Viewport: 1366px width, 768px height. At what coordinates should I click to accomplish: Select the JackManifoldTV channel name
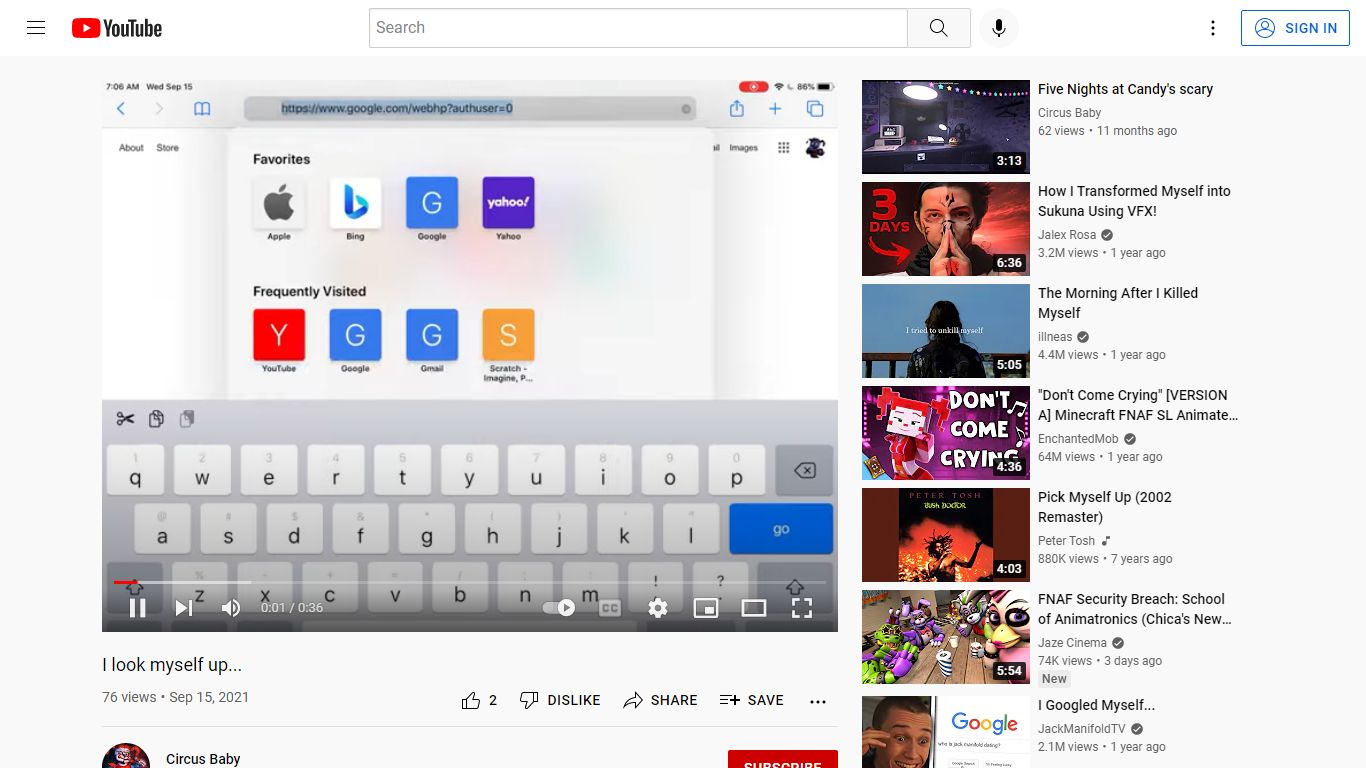pos(1082,729)
